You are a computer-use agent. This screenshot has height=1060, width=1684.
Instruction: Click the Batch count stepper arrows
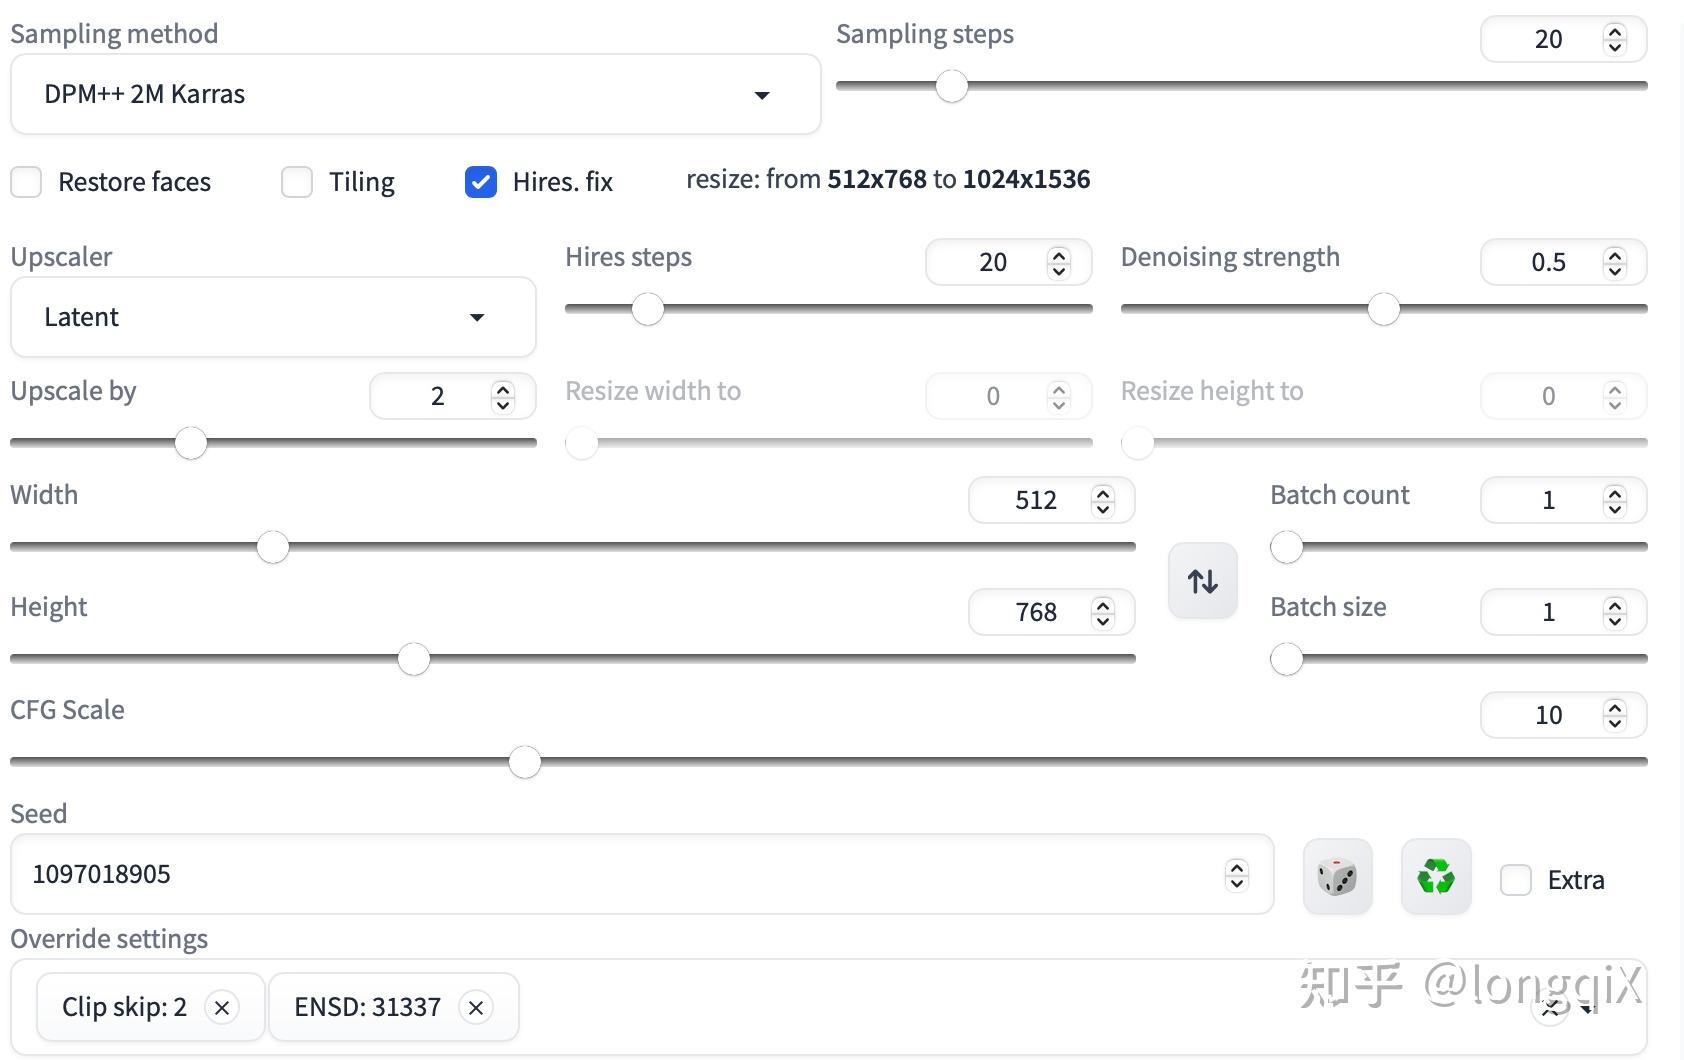[x=1614, y=500]
